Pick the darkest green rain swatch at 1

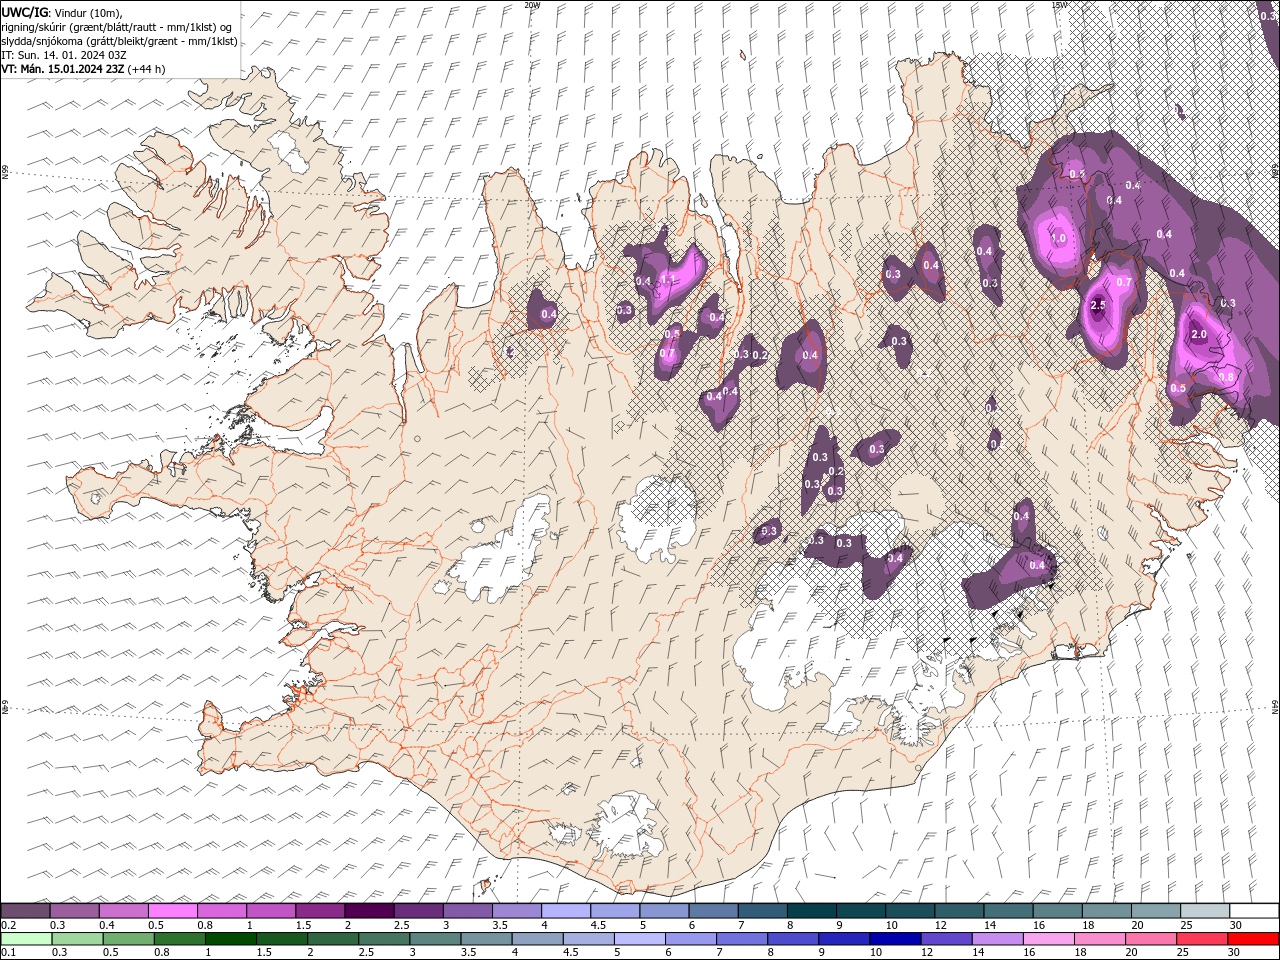230,939
